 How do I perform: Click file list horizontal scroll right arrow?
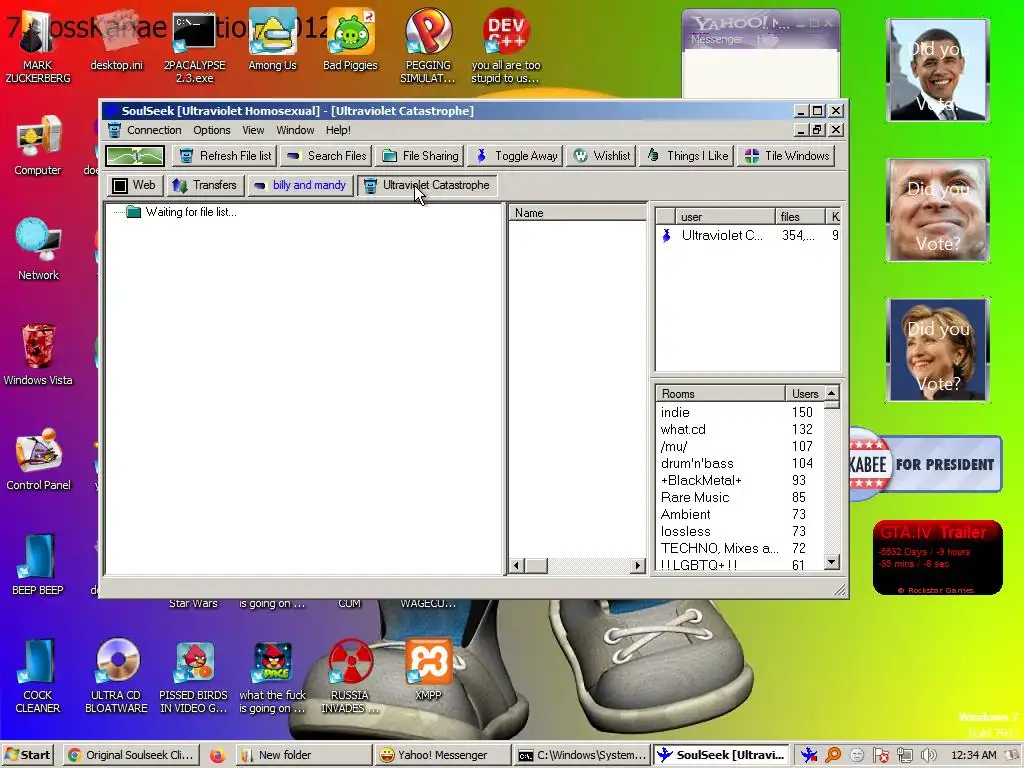click(x=637, y=566)
